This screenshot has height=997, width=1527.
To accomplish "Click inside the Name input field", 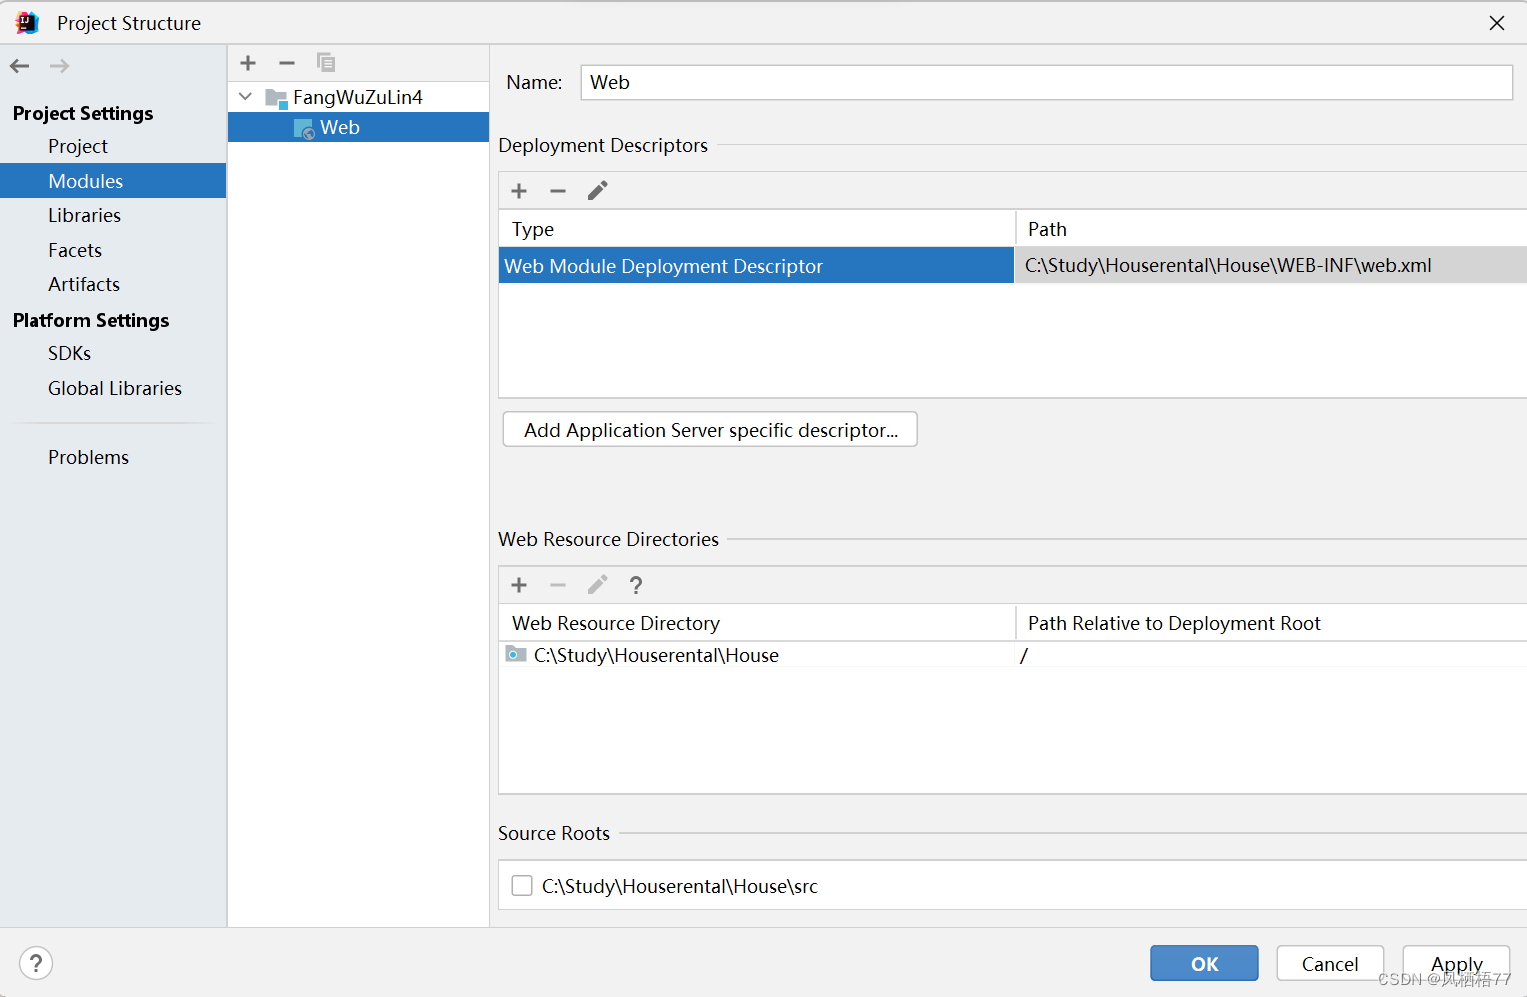I will coord(1046,82).
